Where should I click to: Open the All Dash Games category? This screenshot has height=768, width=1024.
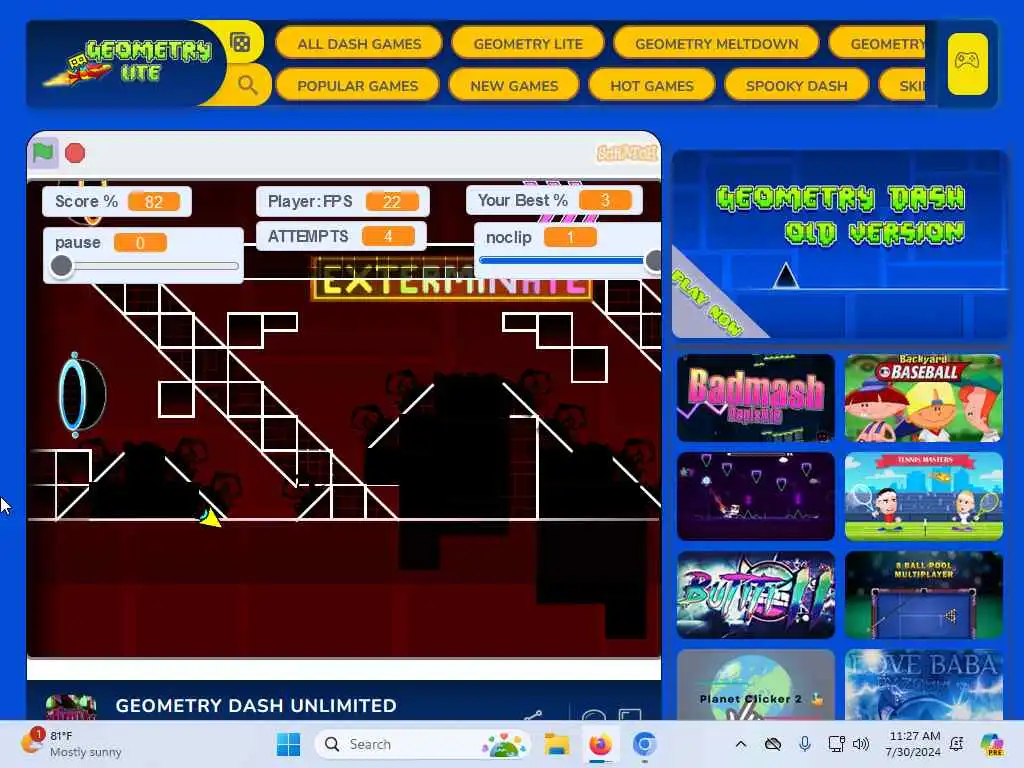359,44
